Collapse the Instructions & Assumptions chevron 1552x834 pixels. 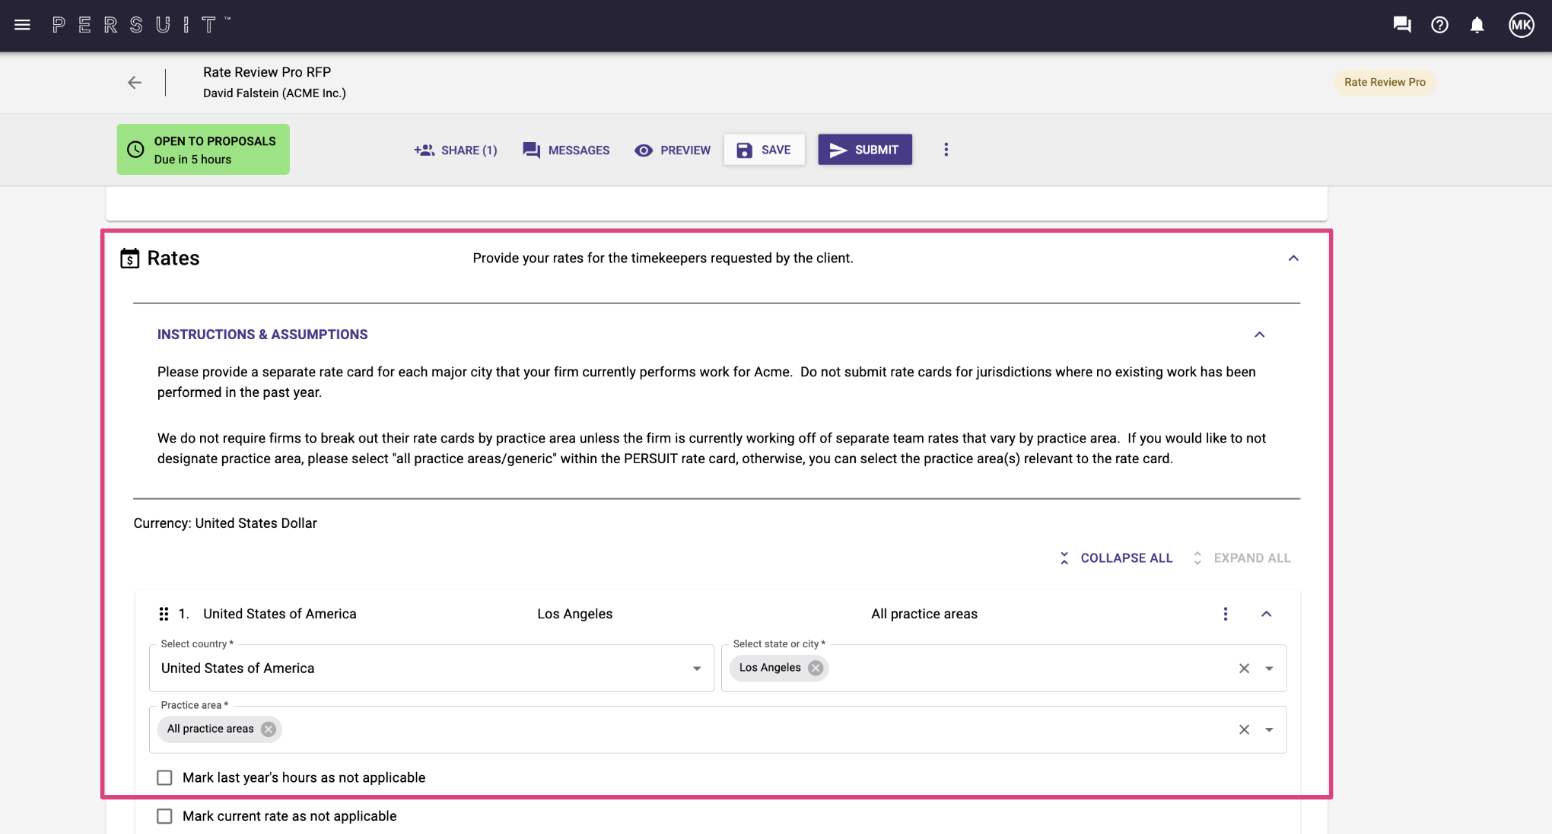pos(1259,335)
